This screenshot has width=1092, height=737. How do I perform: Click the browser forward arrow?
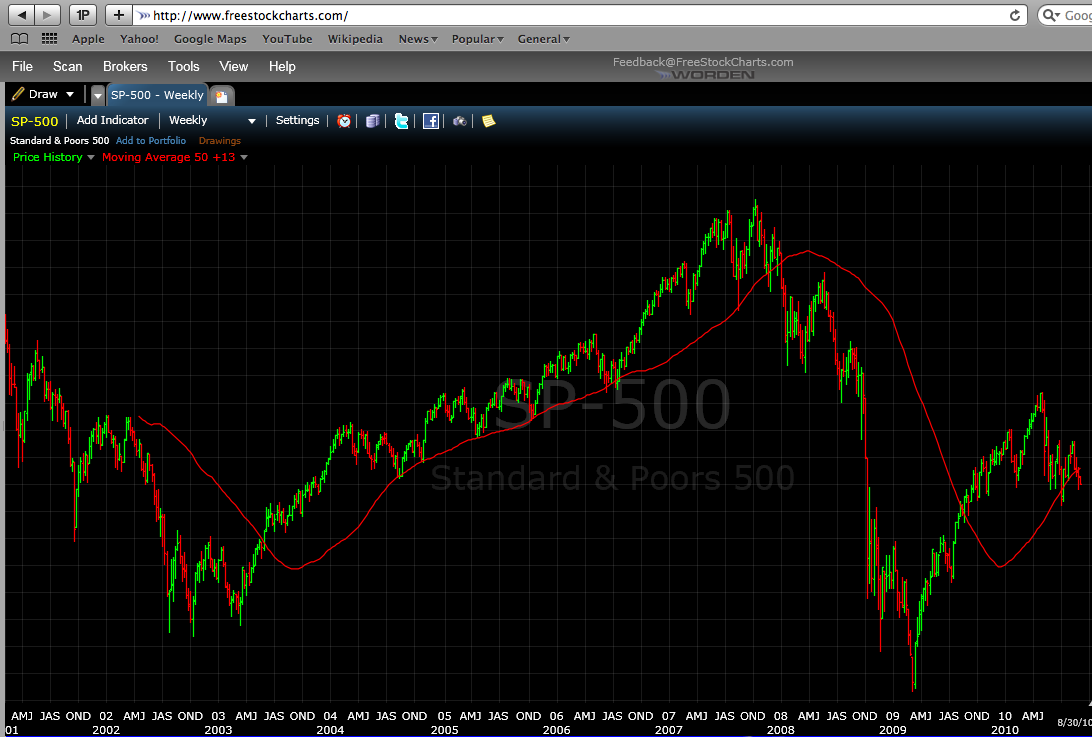coord(47,15)
